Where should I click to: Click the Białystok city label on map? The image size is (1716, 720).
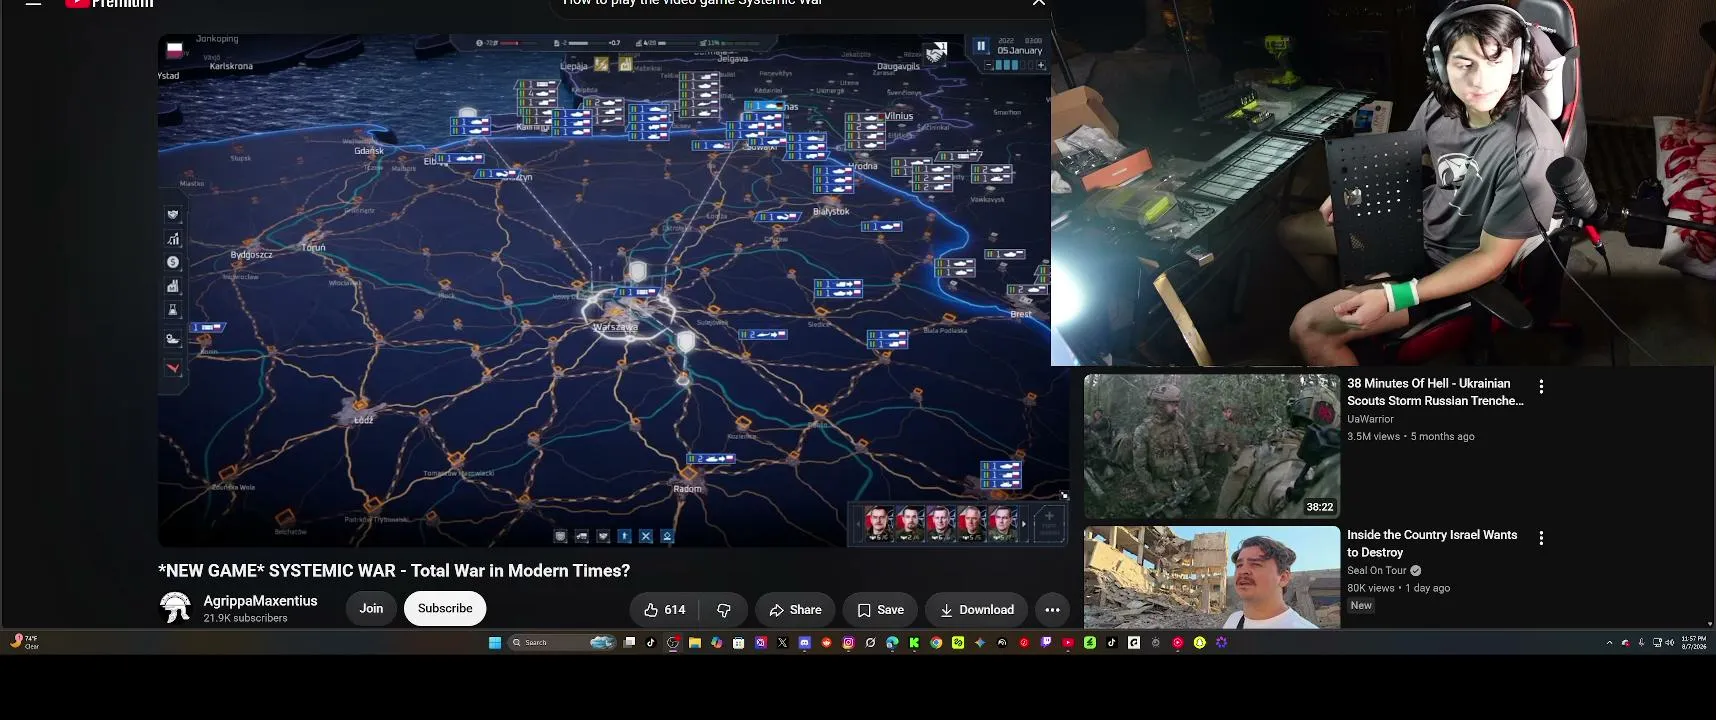[831, 211]
